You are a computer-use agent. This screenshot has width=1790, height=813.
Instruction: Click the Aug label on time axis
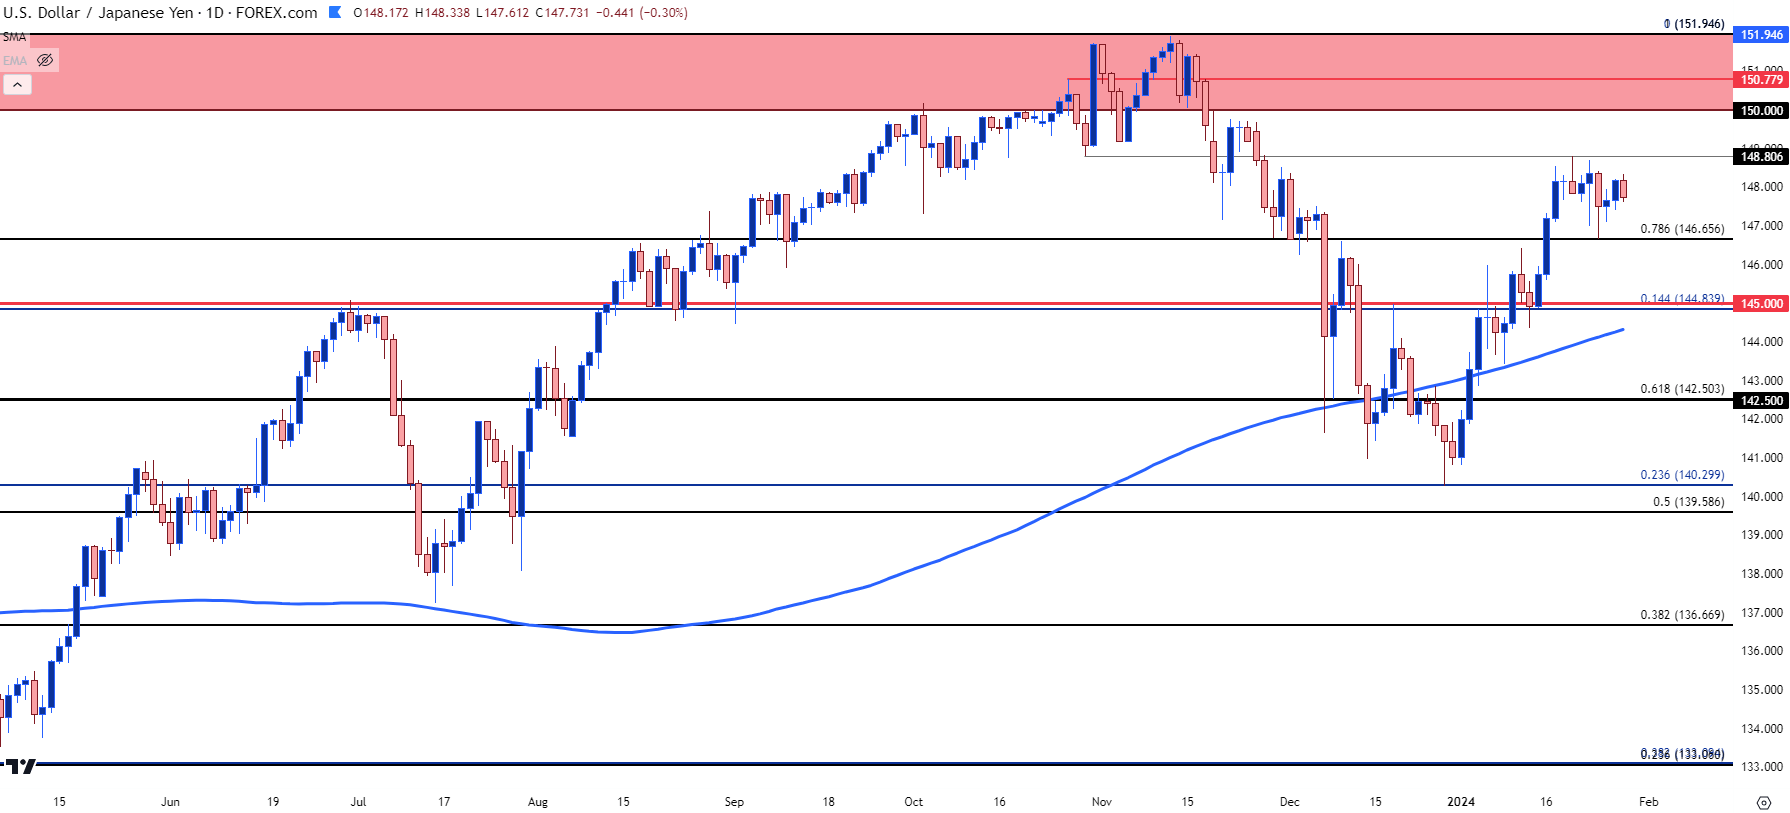(x=538, y=802)
